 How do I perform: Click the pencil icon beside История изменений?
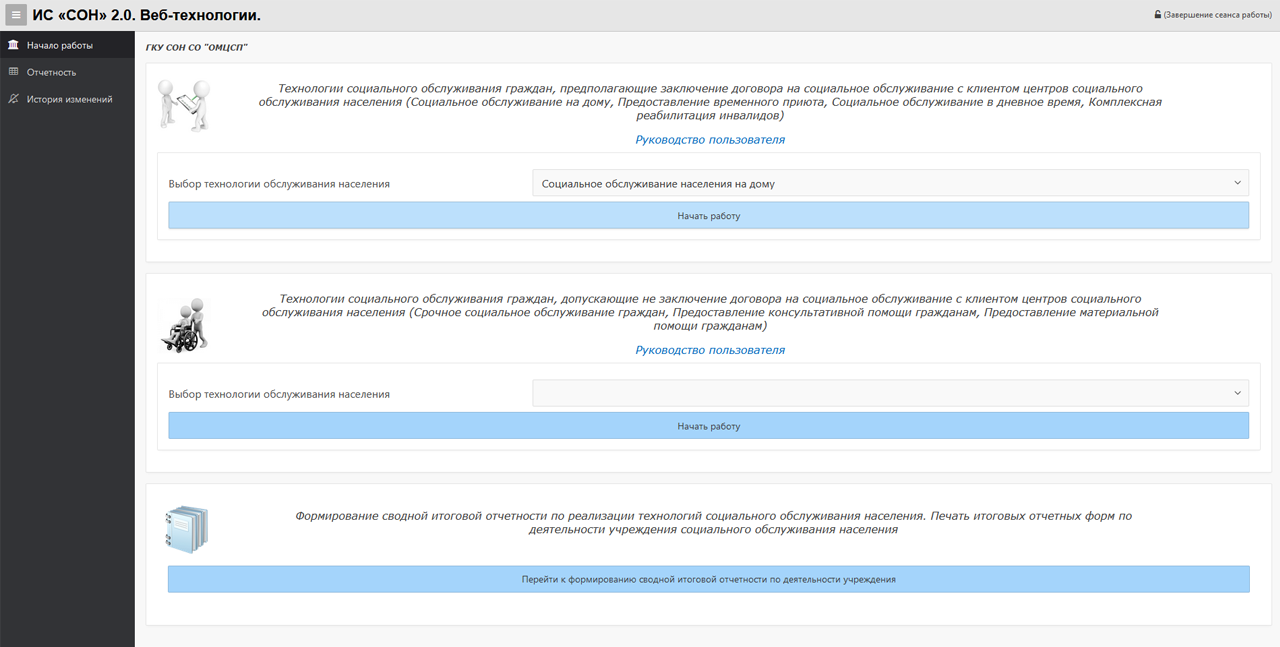[13, 99]
